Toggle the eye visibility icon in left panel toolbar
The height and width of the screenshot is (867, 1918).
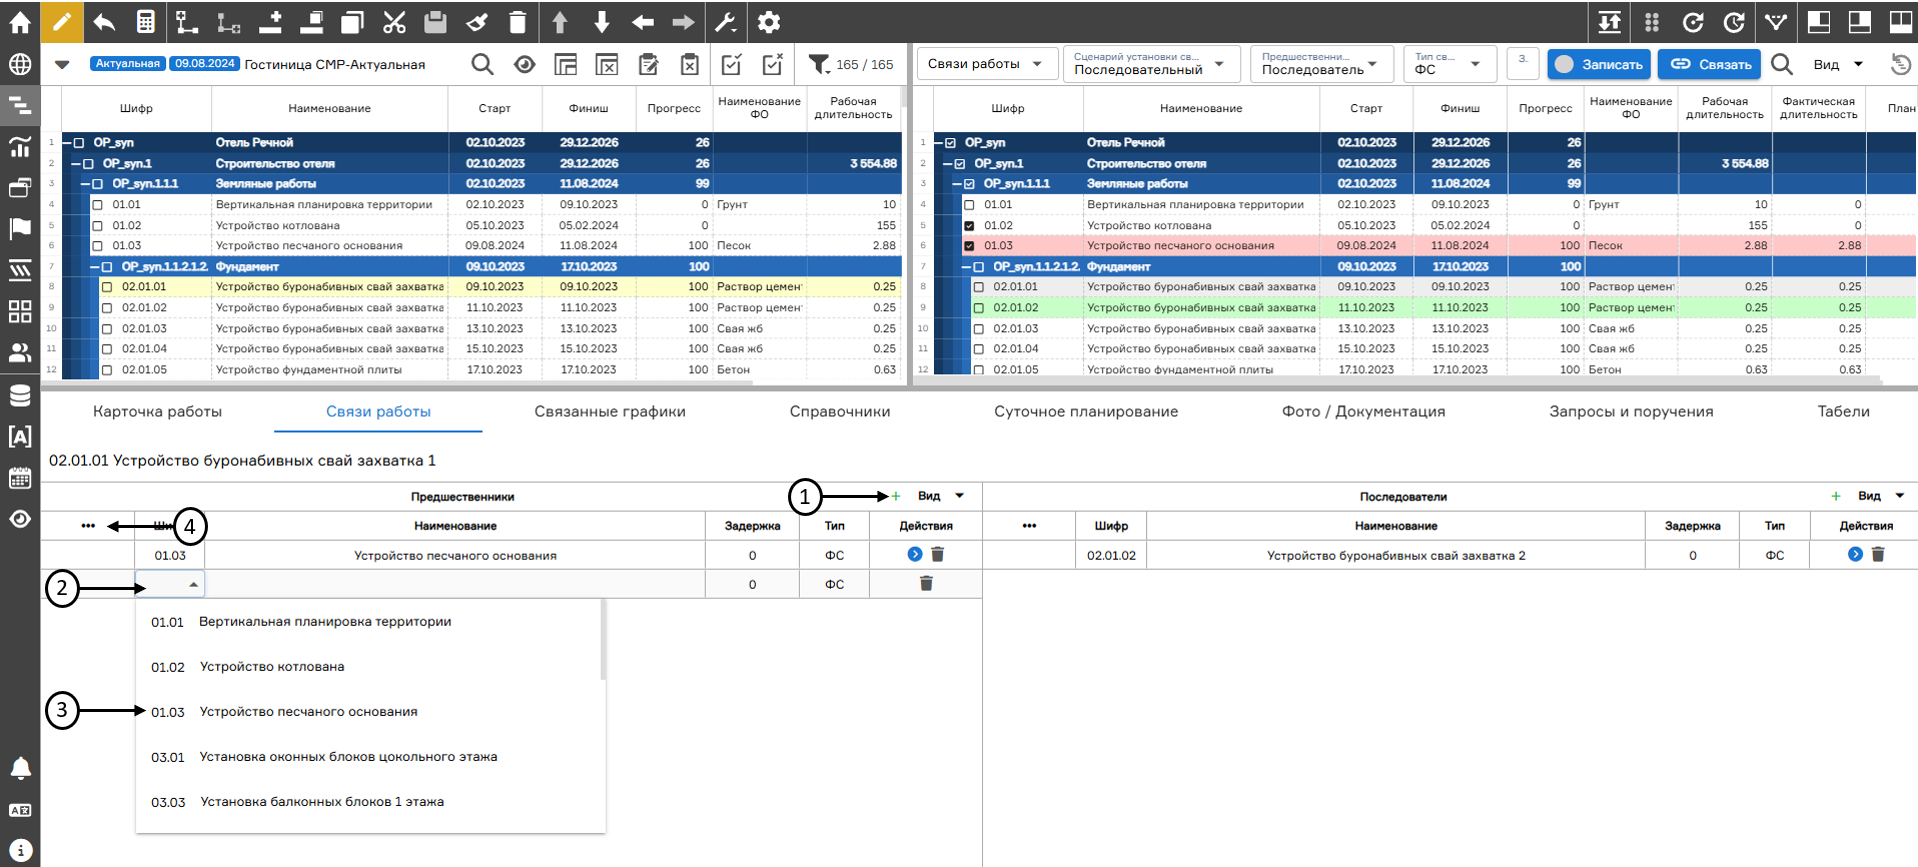[524, 64]
